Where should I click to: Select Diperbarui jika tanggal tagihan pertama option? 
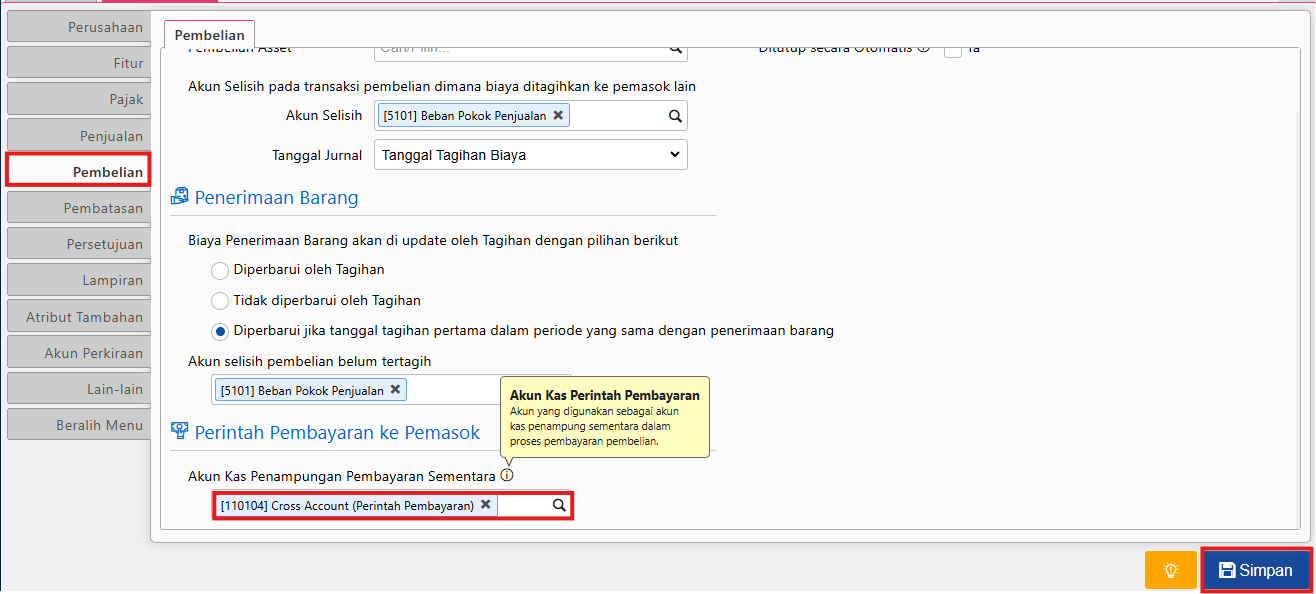[220, 331]
